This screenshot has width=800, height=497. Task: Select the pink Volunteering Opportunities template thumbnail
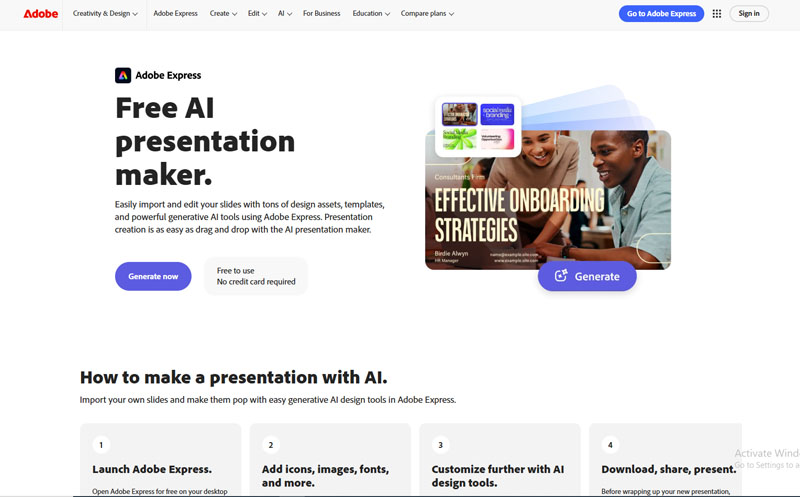(x=497, y=139)
